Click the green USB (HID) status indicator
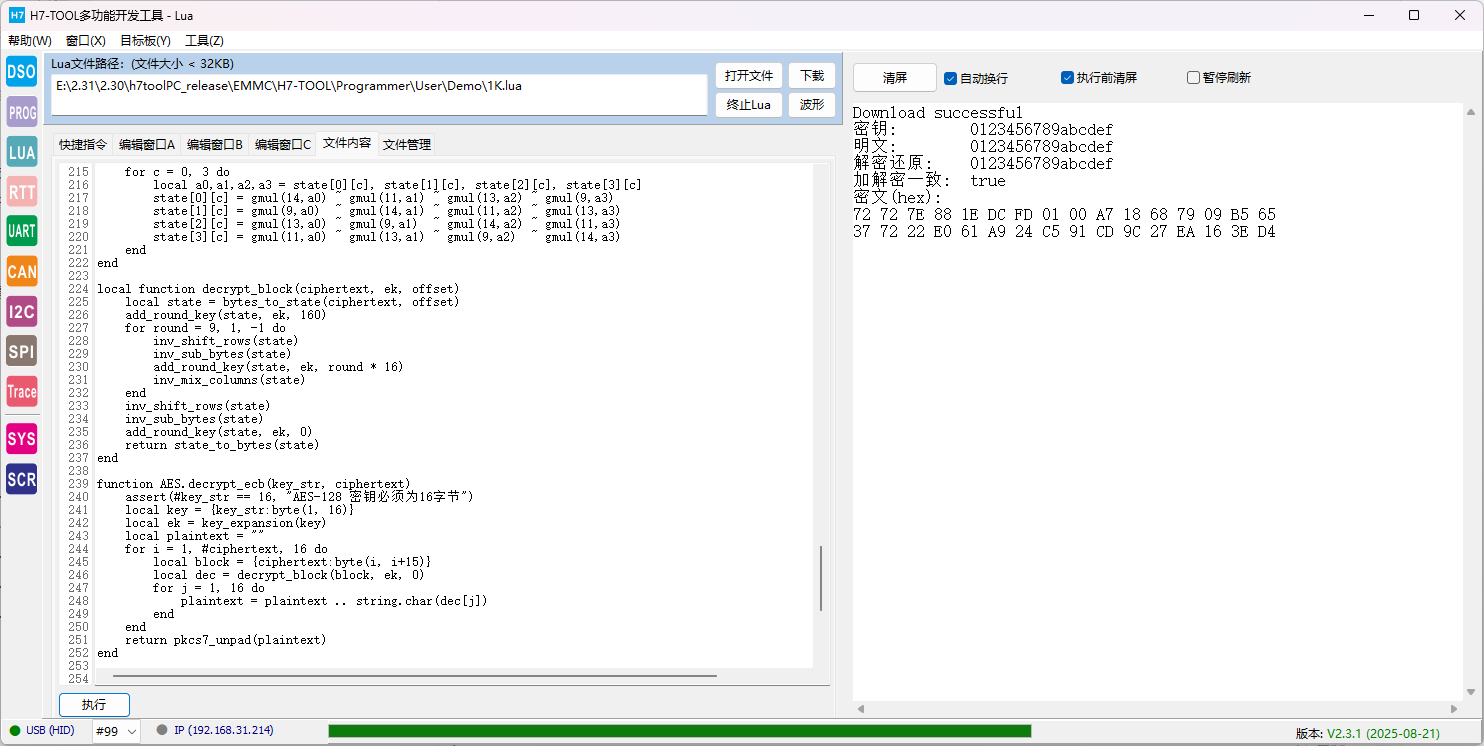Image resolution: width=1484 pixels, height=746 pixels. 14,731
